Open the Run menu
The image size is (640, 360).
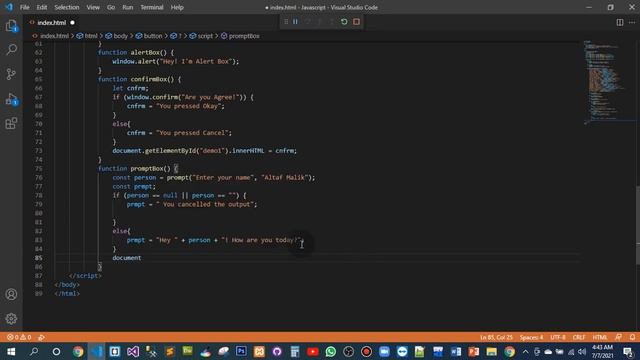coord(128,7)
